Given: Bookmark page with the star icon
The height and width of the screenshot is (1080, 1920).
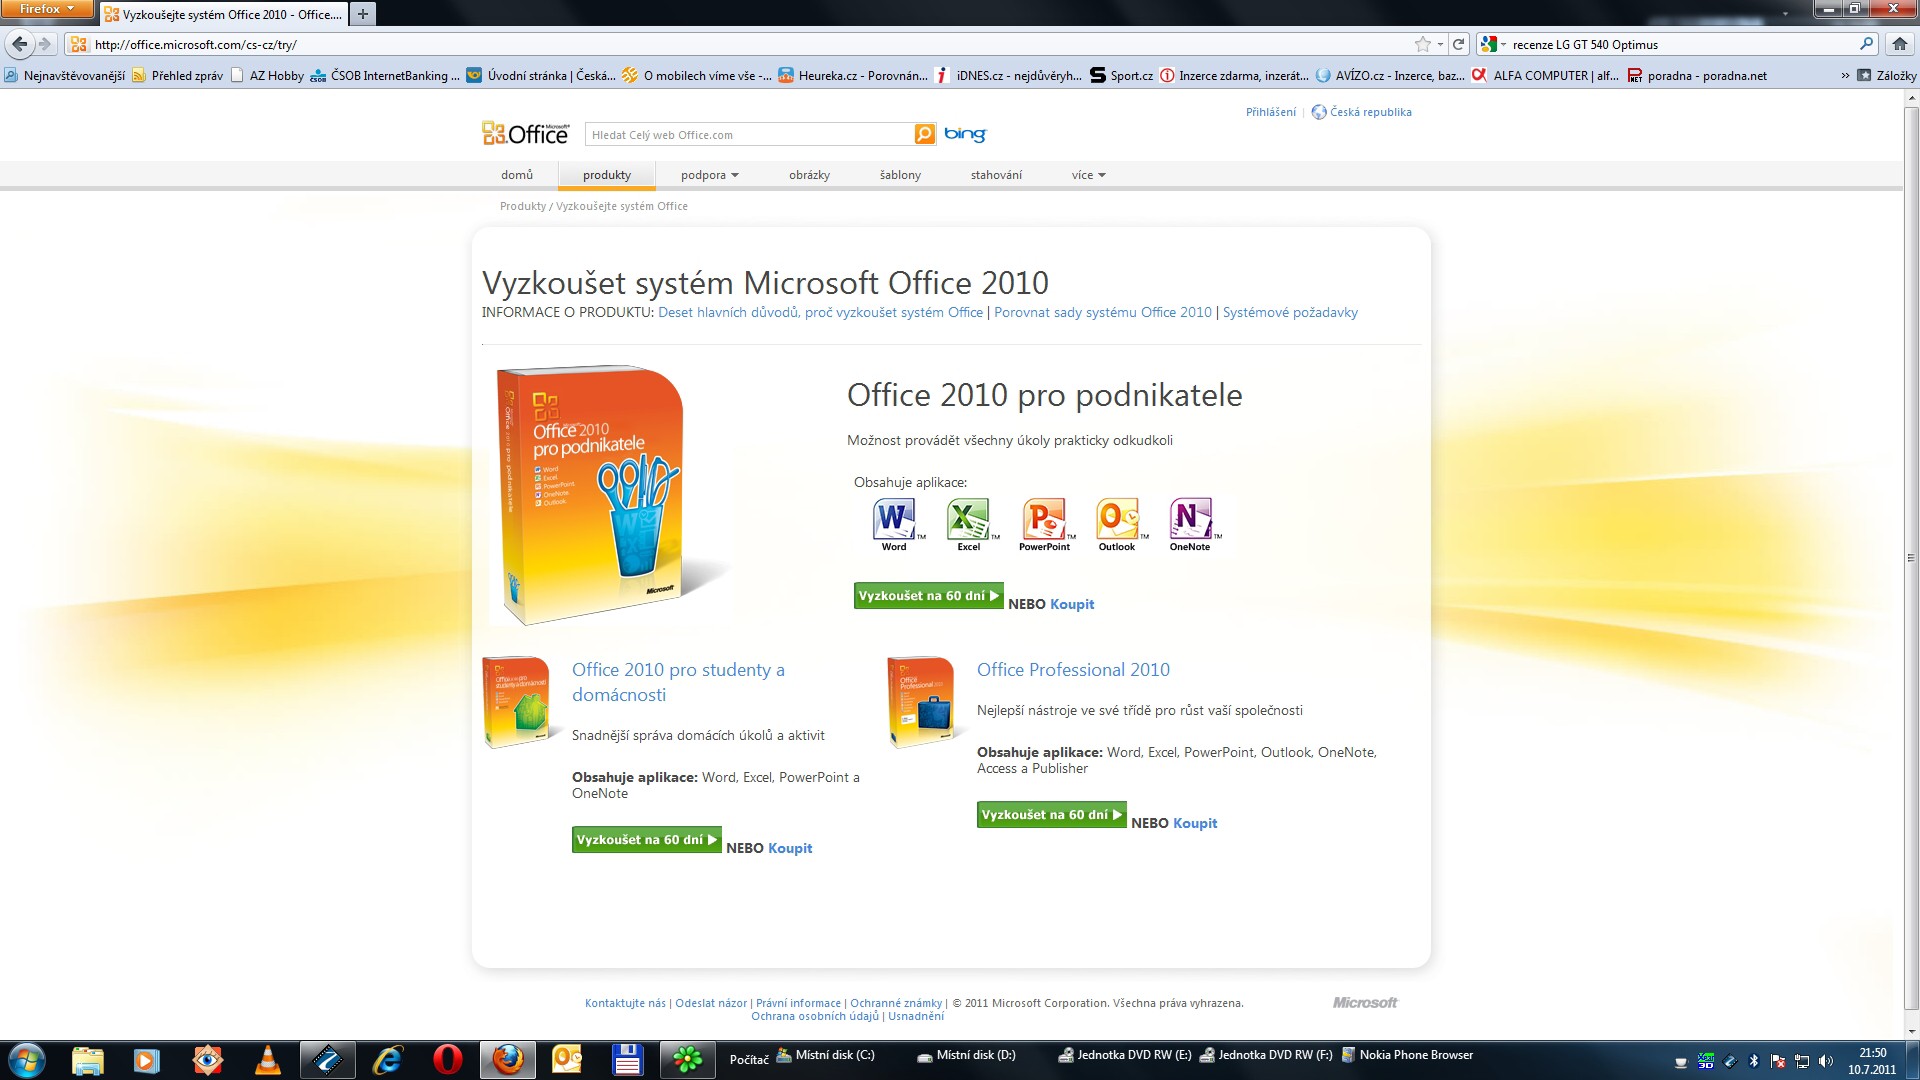Looking at the screenshot, I should coord(1422,44).
